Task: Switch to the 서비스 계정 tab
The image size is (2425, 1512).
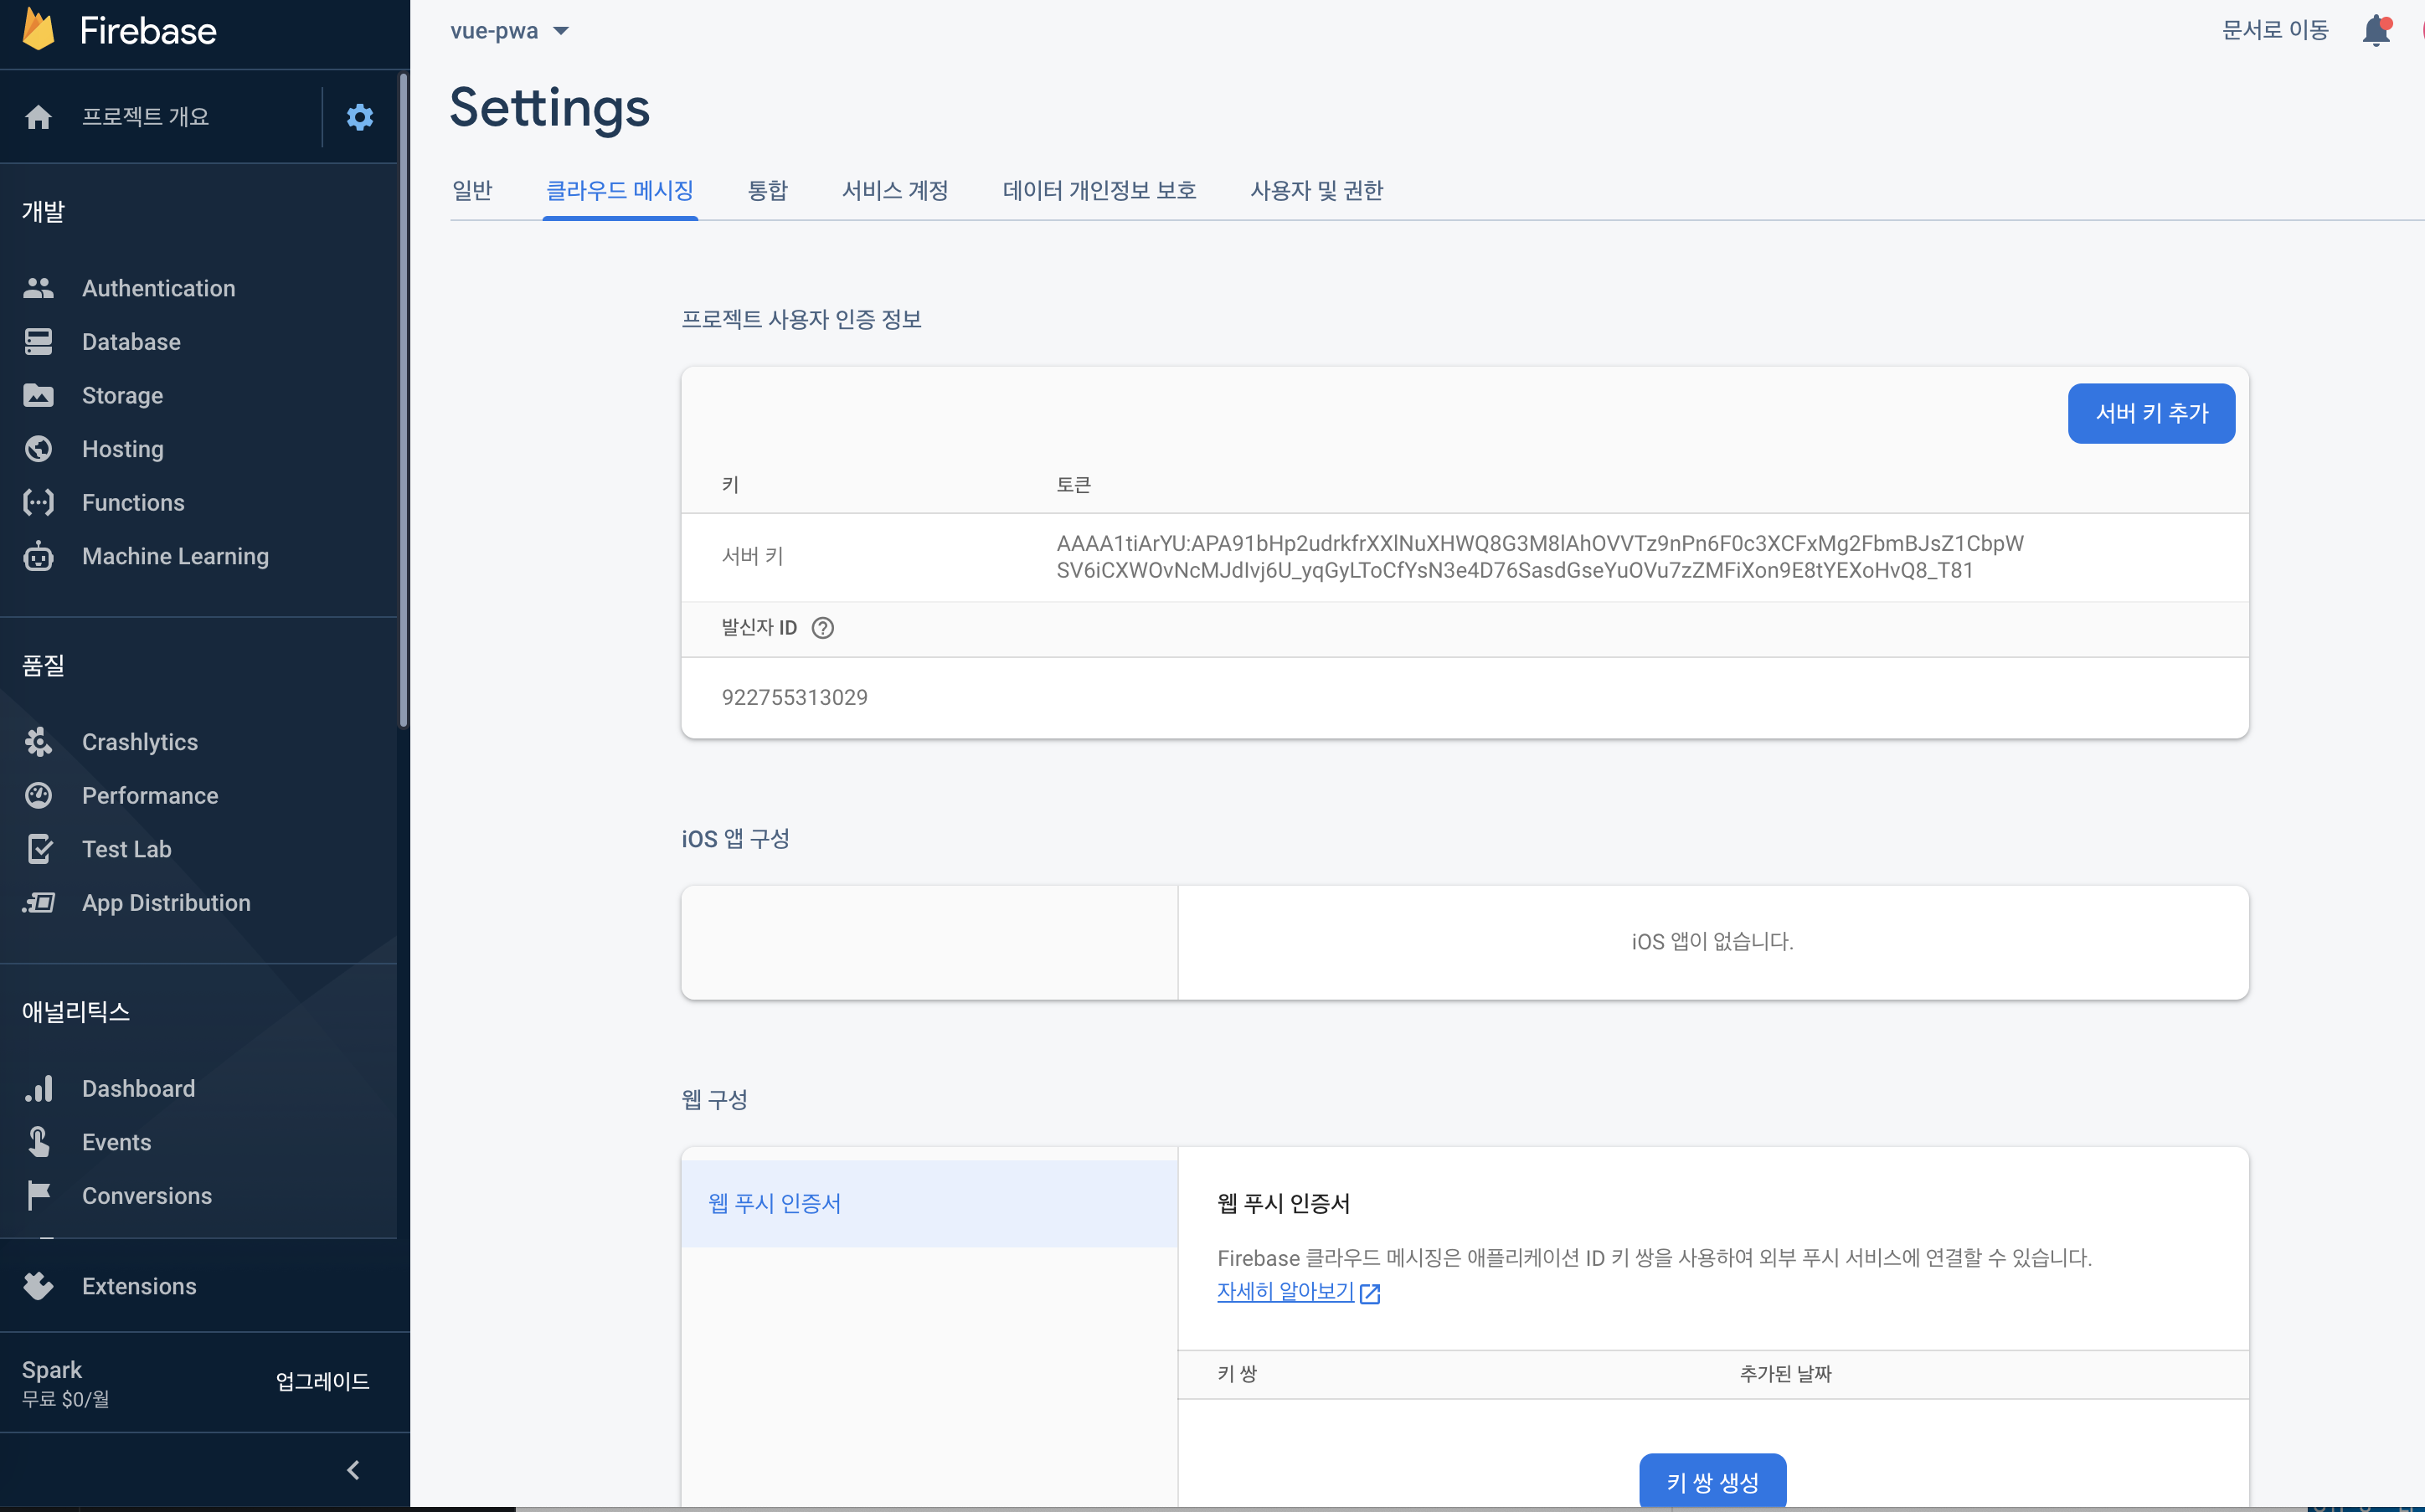Action: point(894,190)
